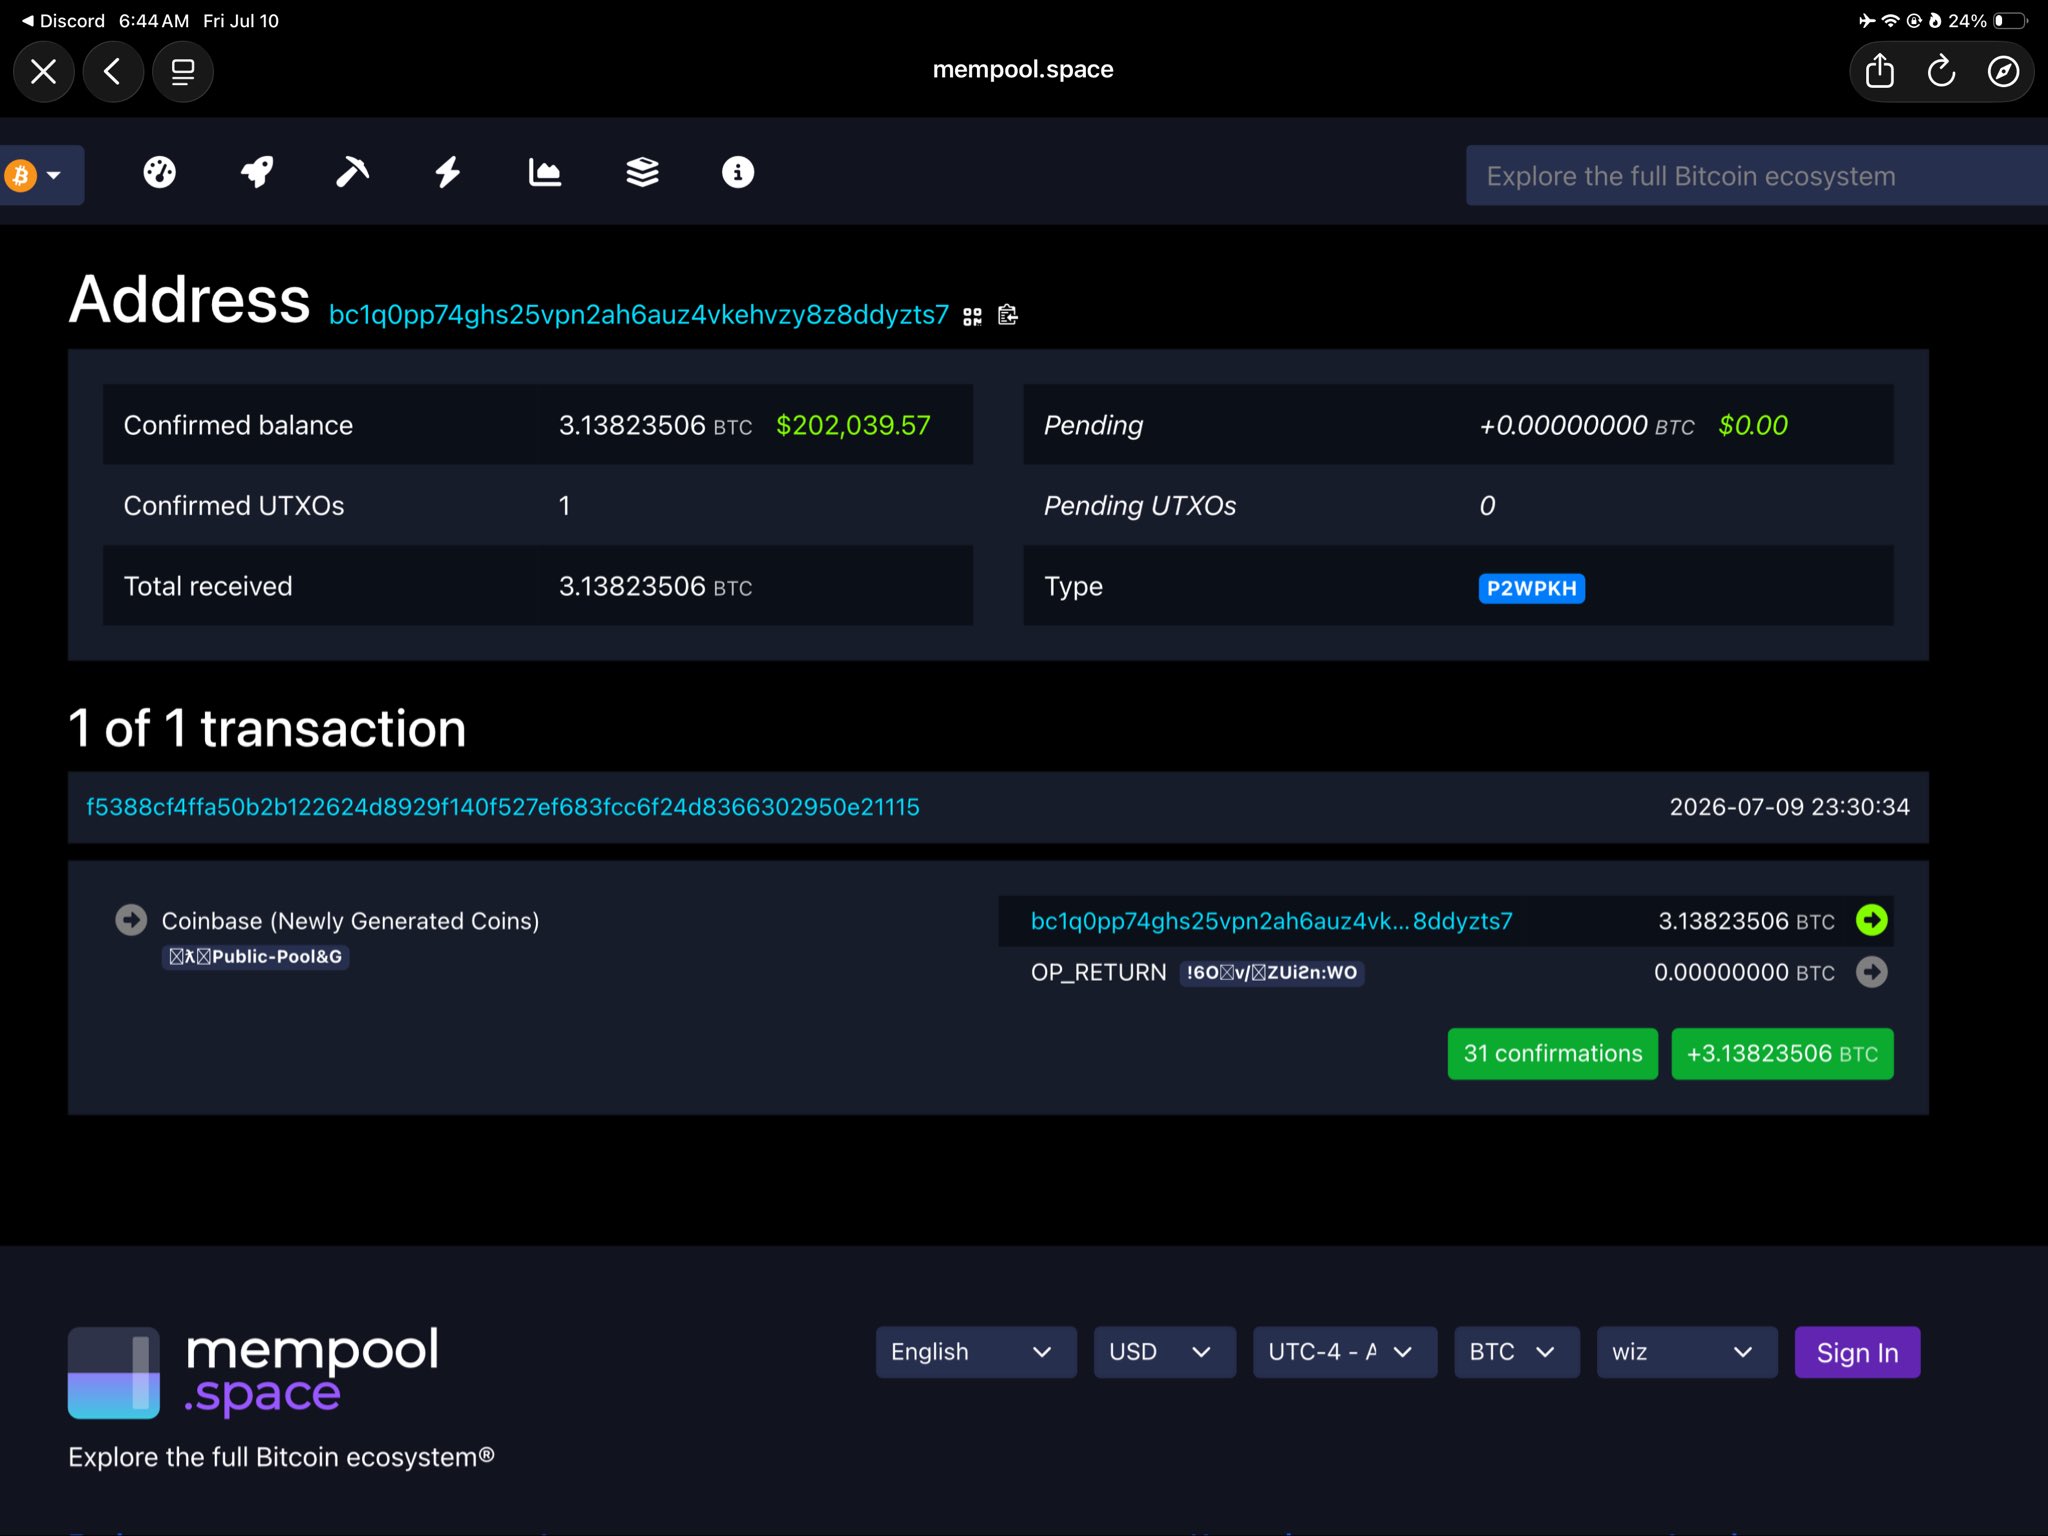This screenshot has width=2048, height=1536.
Task: Open the About info icon
Action: click(738, 173)
